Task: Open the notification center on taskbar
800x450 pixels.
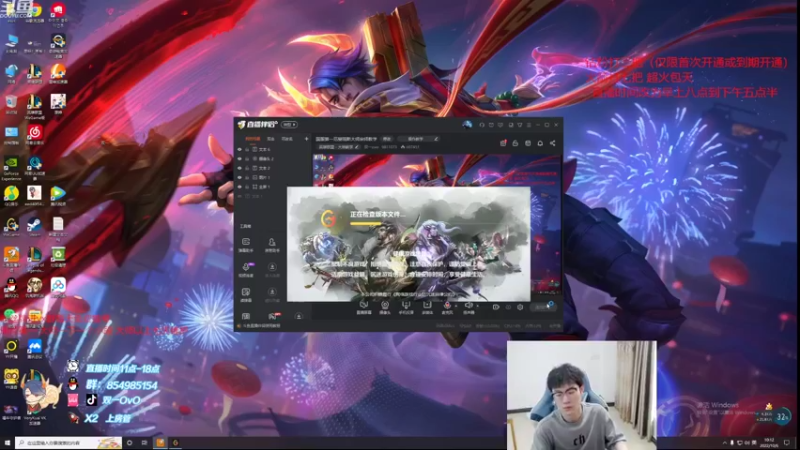Action: tap(787, 443)
